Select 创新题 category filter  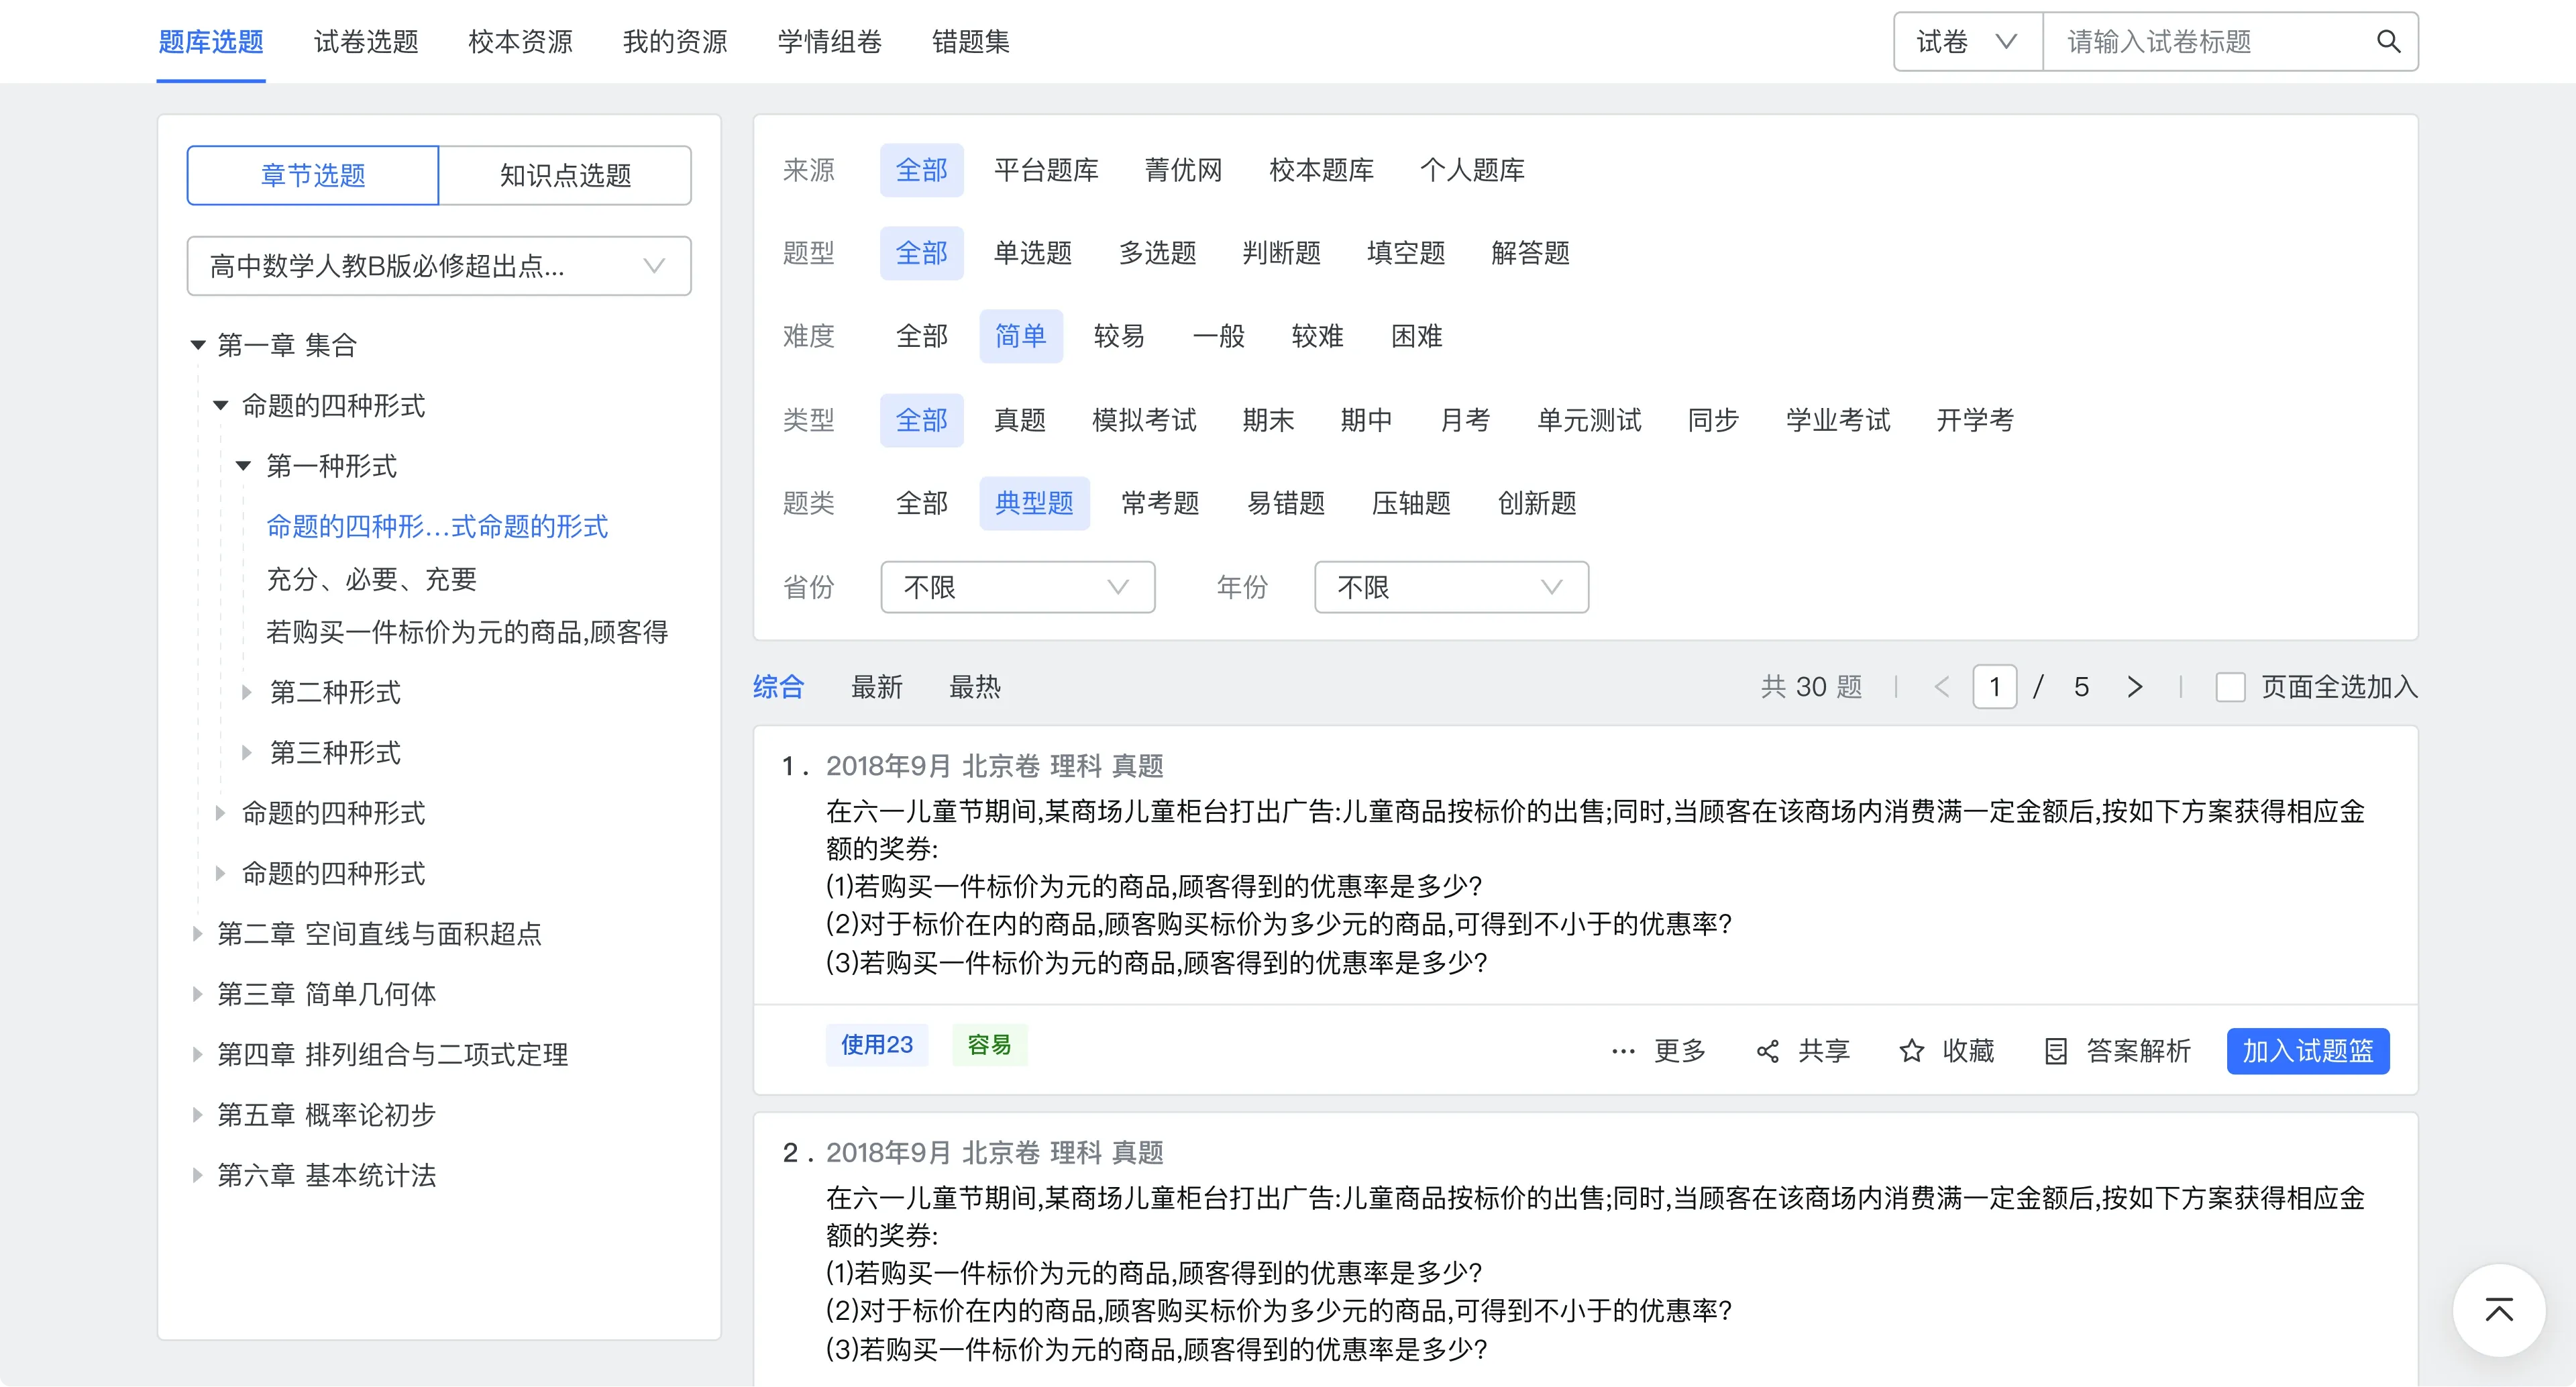tap(1537, 503)
